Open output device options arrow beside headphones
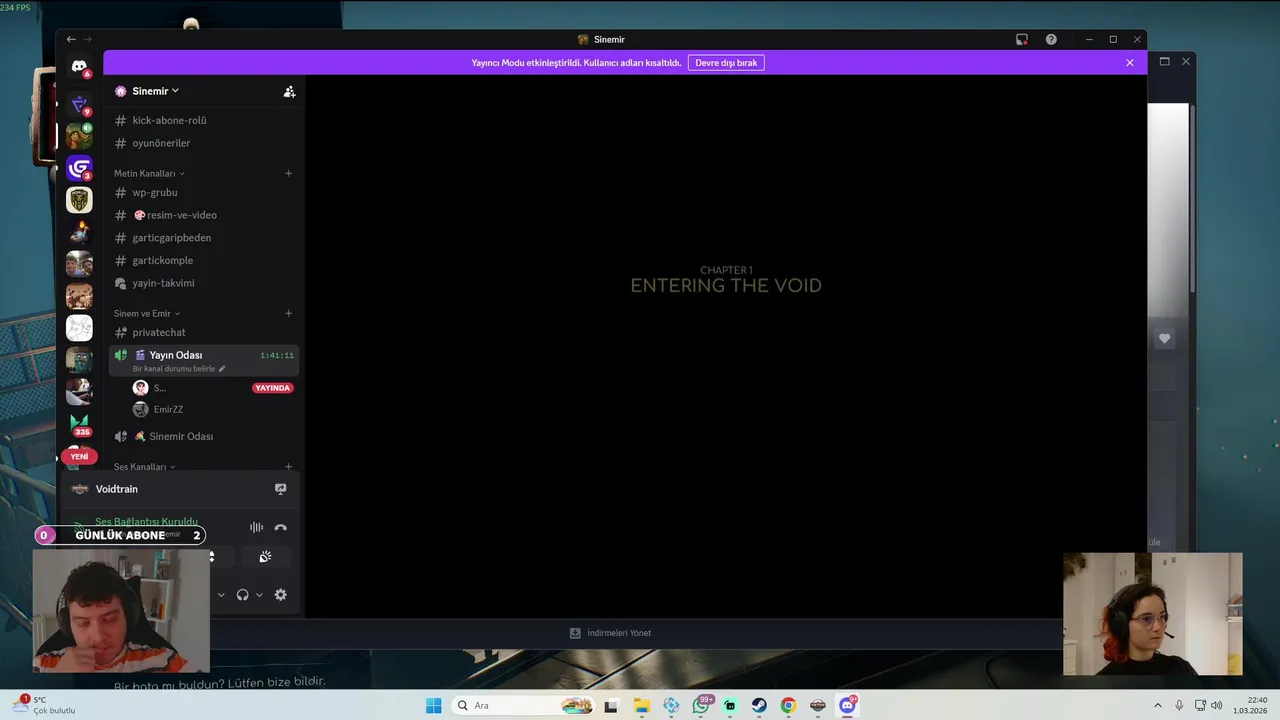Viewport: 1280px width, 720px height. 259,594
